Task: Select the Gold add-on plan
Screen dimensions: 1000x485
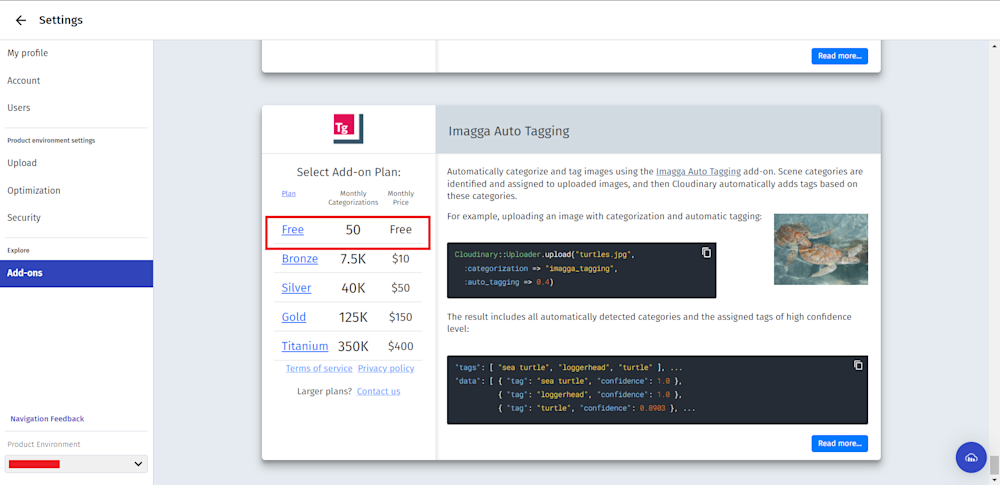Action: coord(294,317)
